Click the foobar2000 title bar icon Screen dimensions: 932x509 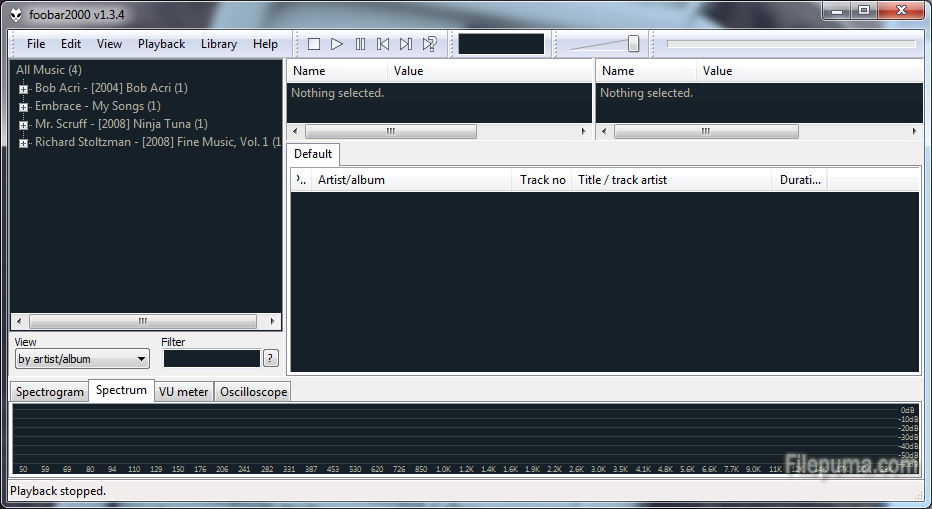(x=16, y=13)
